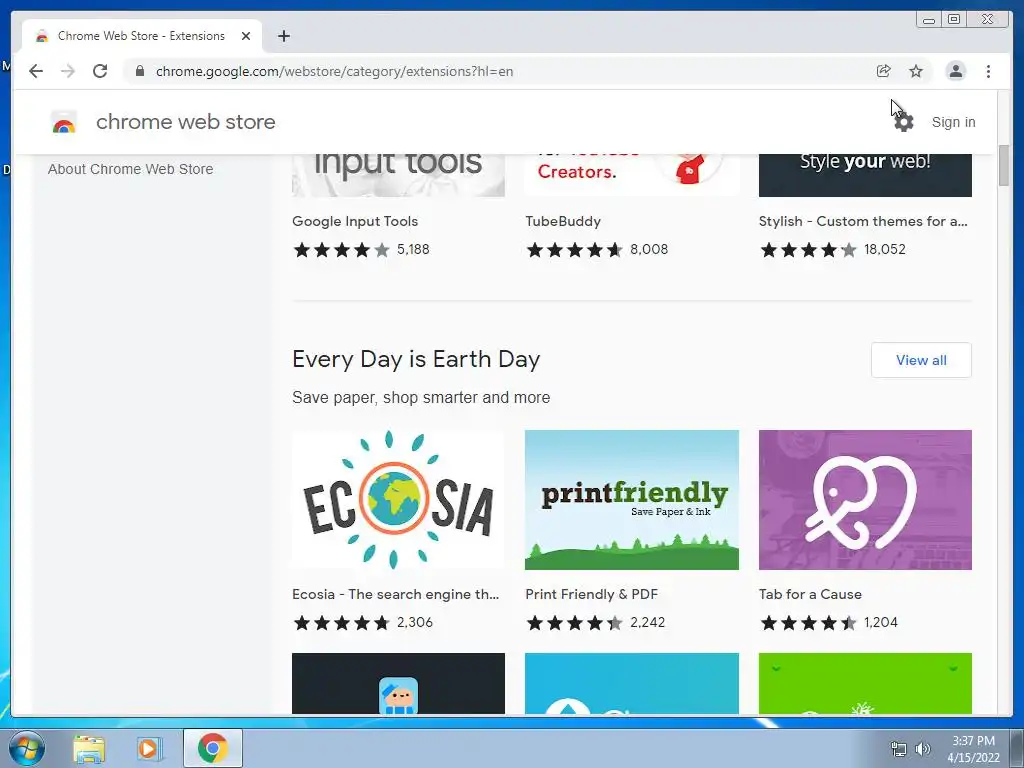
Task: Click the TubeBuddy 8,008 rating stars
Action: 575,249
